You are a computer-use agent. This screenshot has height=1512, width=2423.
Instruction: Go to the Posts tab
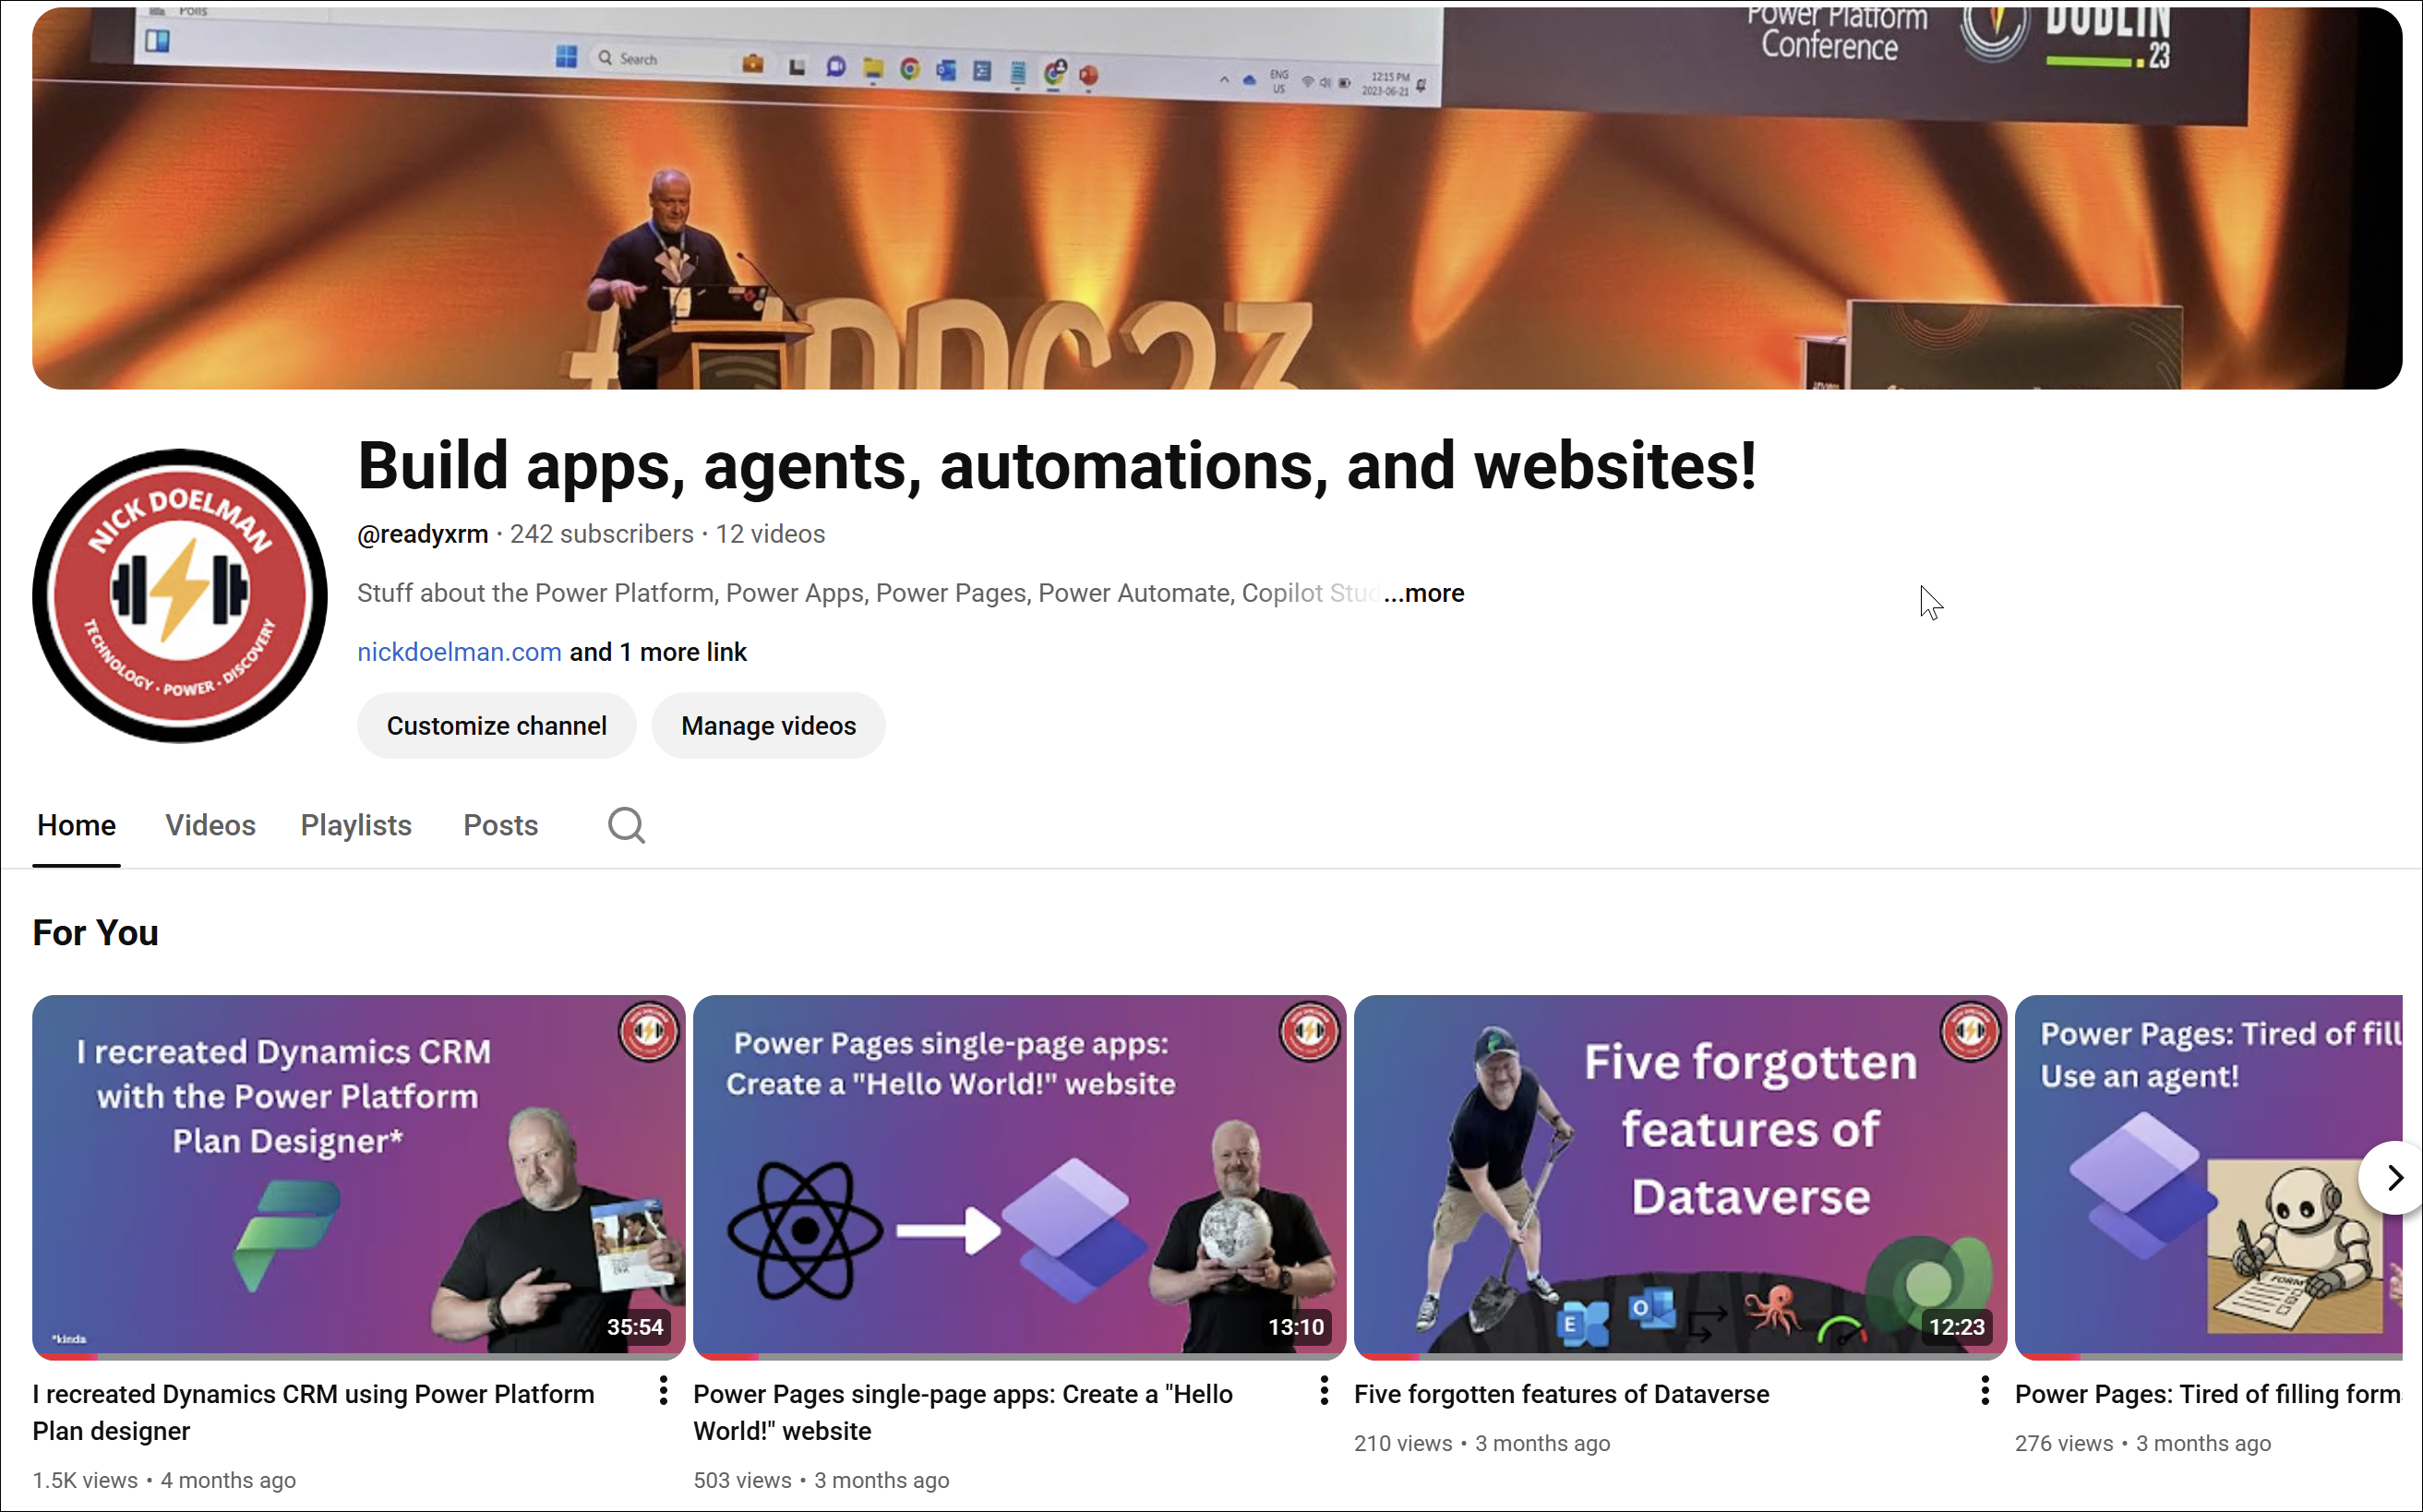(500, 825)
